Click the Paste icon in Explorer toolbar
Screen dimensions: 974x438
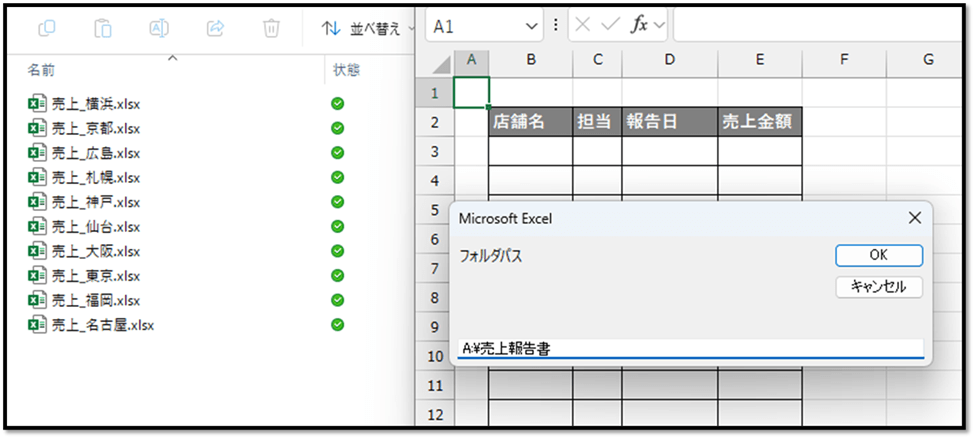pyautogui.click(x=102, y=28)
